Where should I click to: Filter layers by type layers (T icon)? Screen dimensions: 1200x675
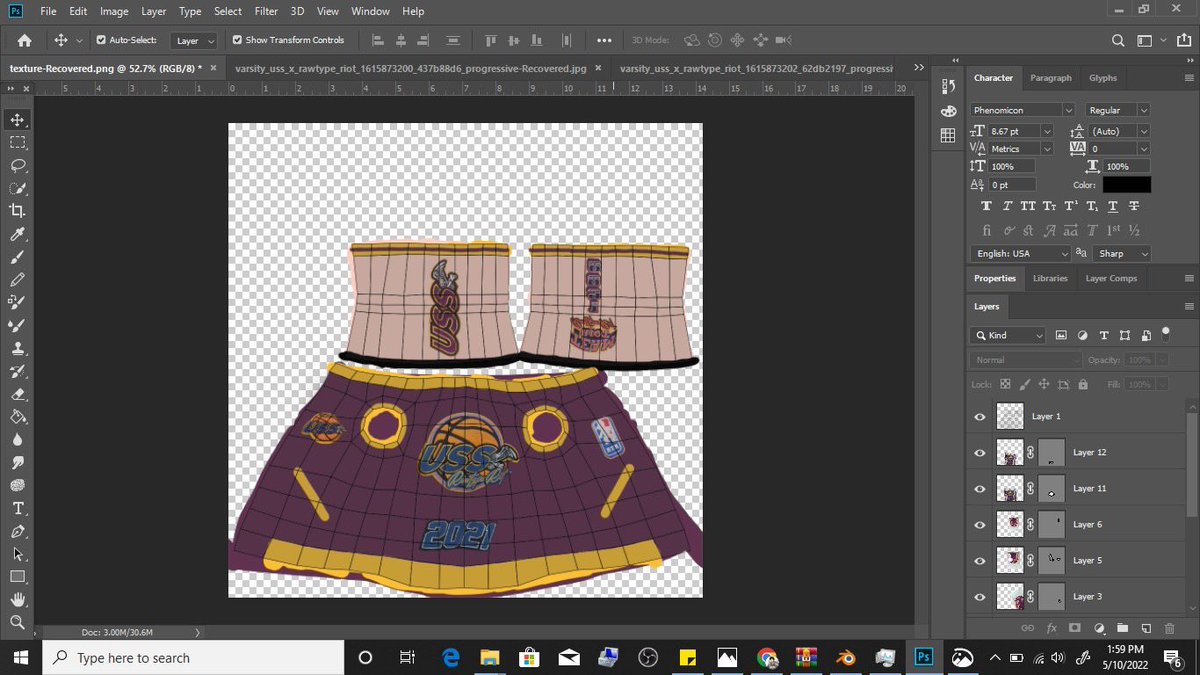pos(1103,335)
